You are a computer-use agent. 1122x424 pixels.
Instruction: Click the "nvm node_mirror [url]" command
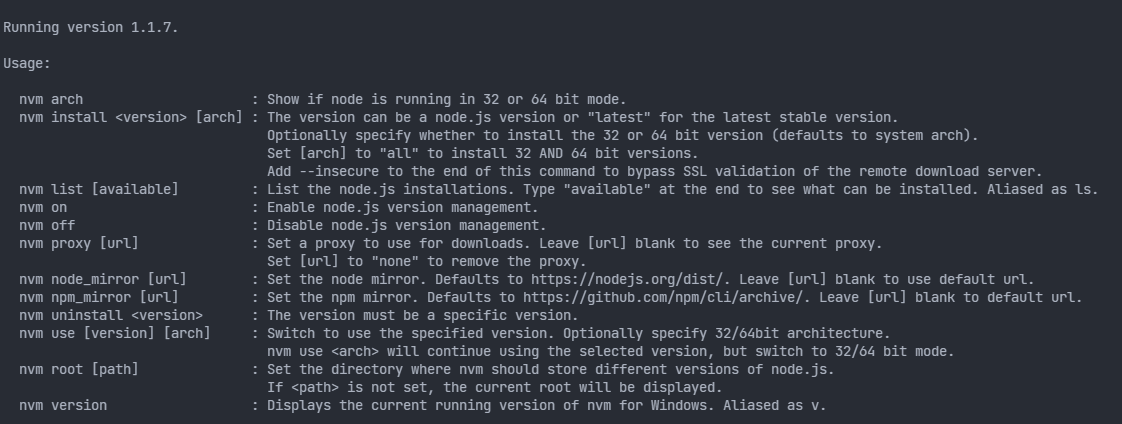(103, 279)
